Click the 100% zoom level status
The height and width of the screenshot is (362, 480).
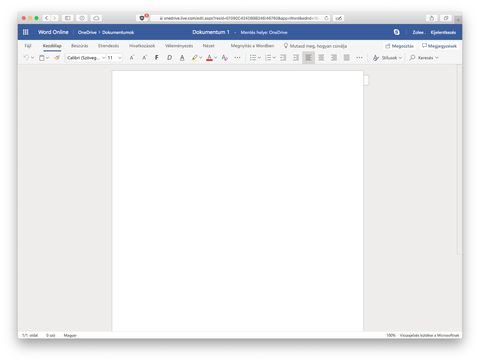(391, 335)
